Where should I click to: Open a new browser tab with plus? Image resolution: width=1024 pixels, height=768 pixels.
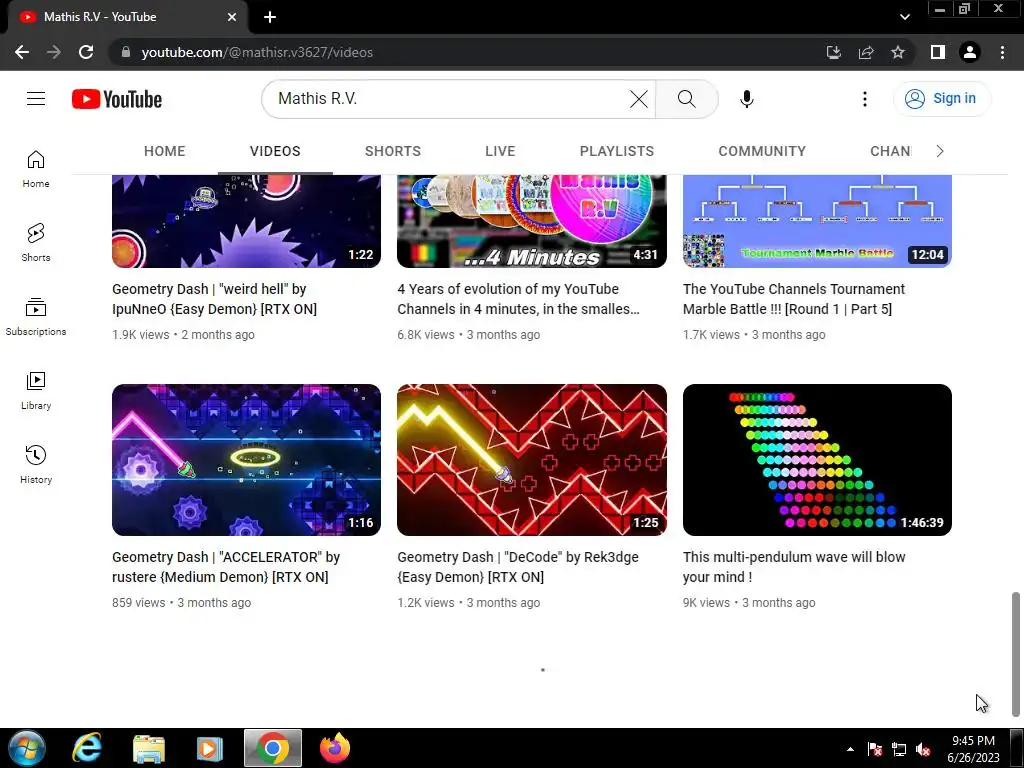coord(270,17)
